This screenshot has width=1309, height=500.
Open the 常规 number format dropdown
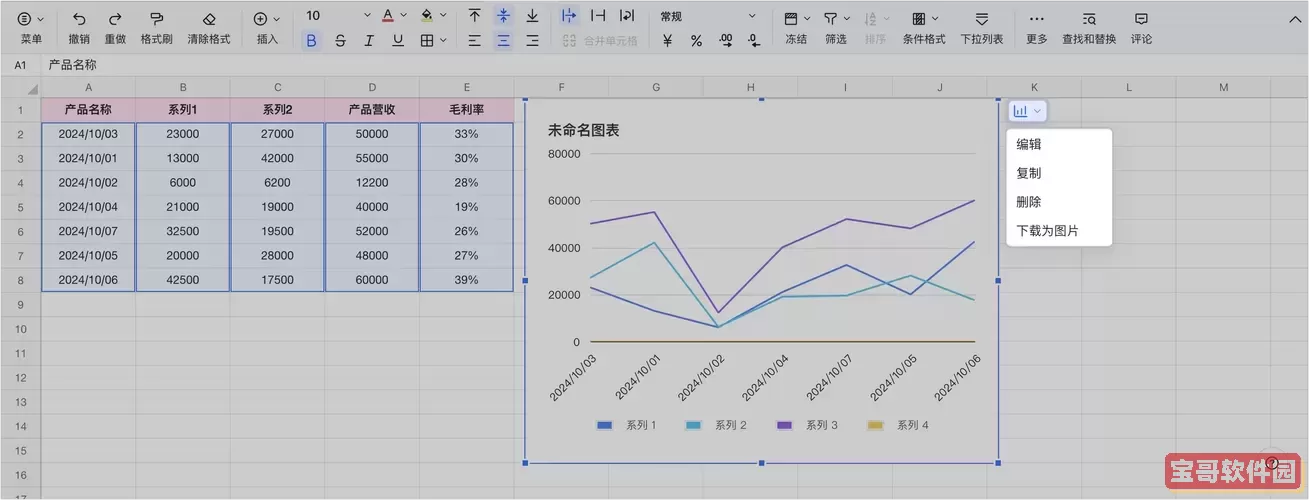coord(708,16)
